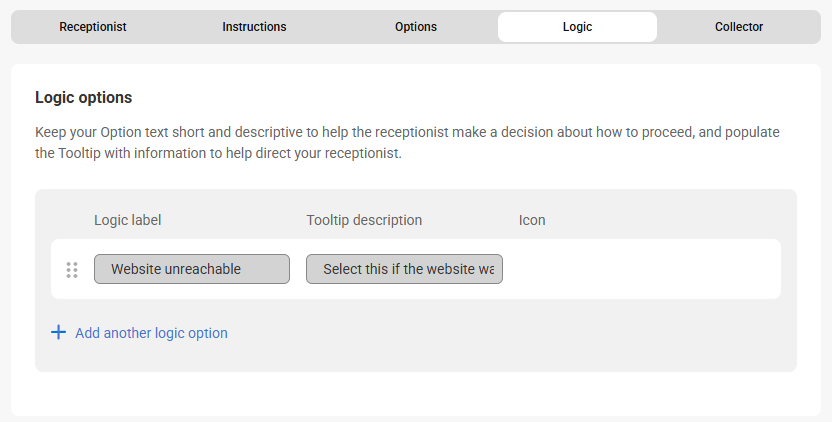
Task: Open the Instructions tab
Action: point(254,27)
